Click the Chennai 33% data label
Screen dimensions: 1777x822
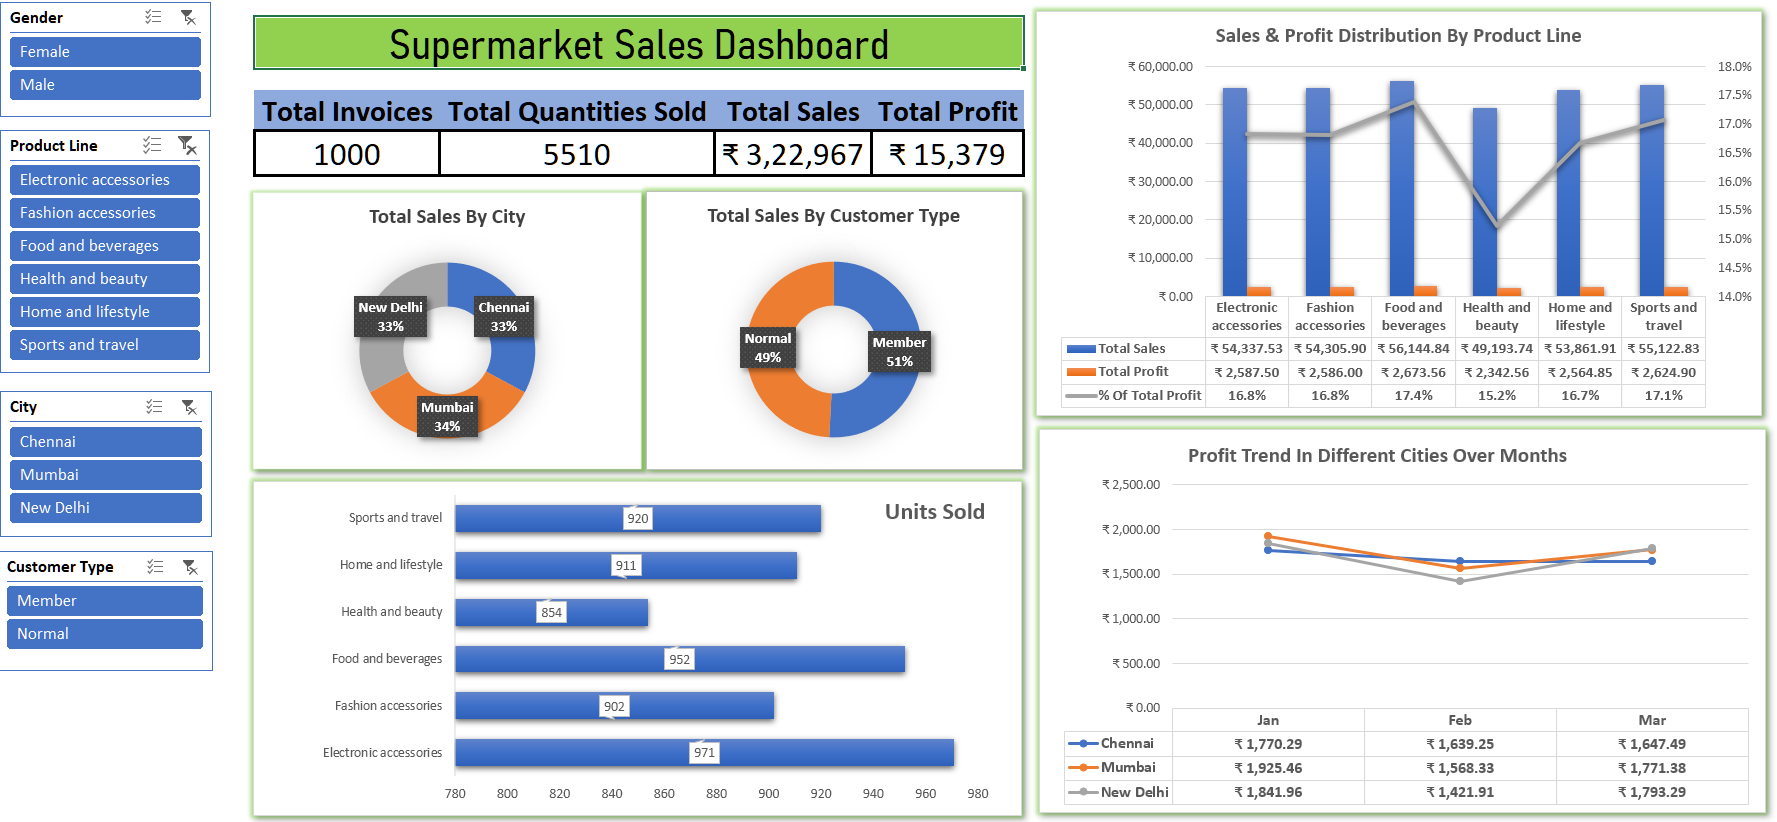tap(504, 317)
